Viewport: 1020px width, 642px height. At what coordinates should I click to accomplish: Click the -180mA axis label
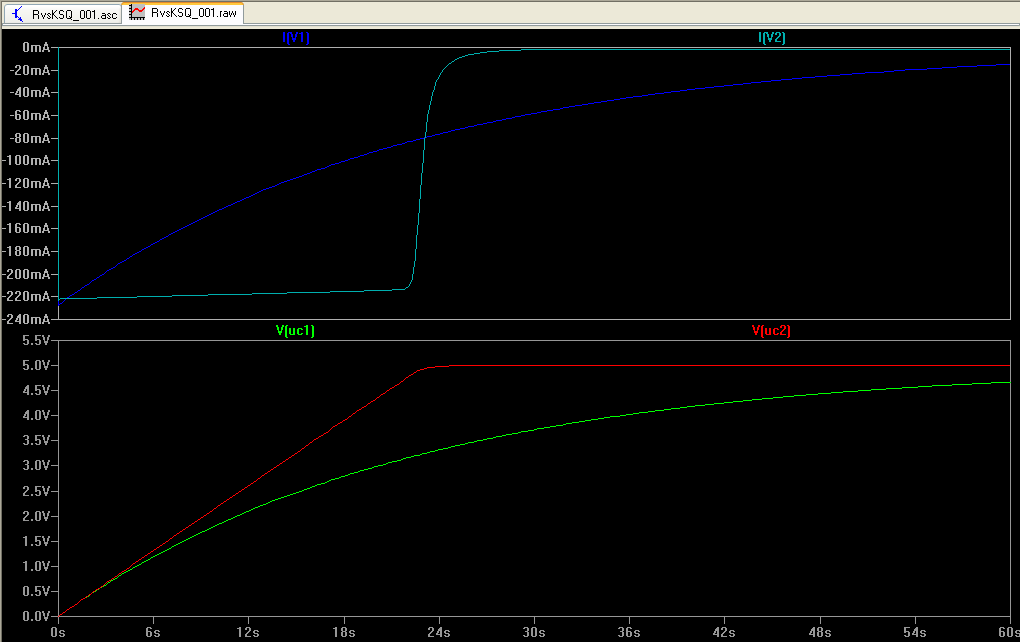[x=27, y=251]
